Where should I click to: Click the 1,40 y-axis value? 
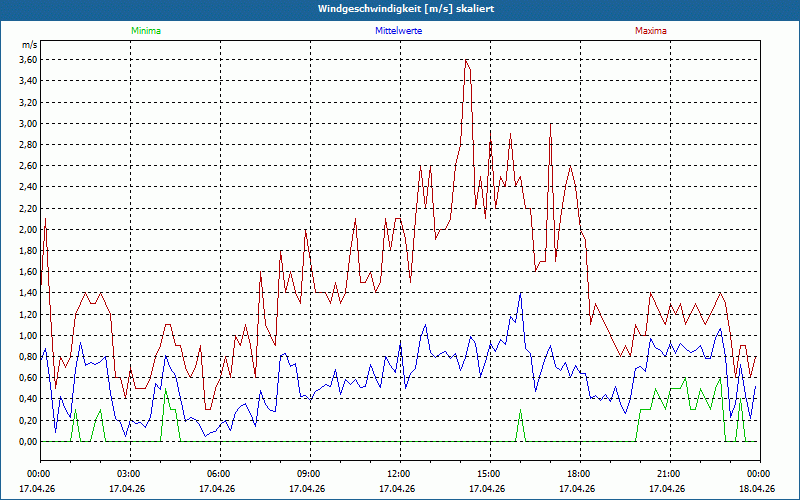pos(28,293)
